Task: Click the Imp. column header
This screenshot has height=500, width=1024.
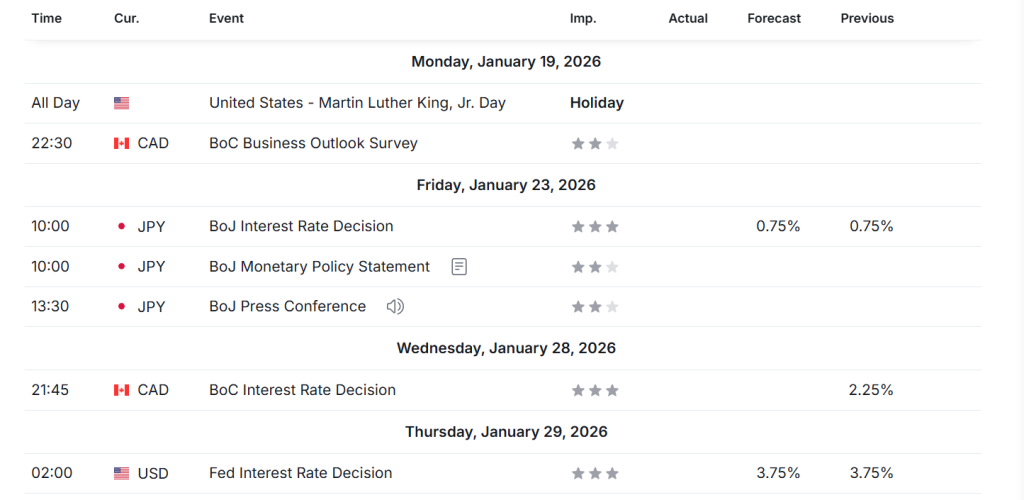Action: click(x=583, y=18)
